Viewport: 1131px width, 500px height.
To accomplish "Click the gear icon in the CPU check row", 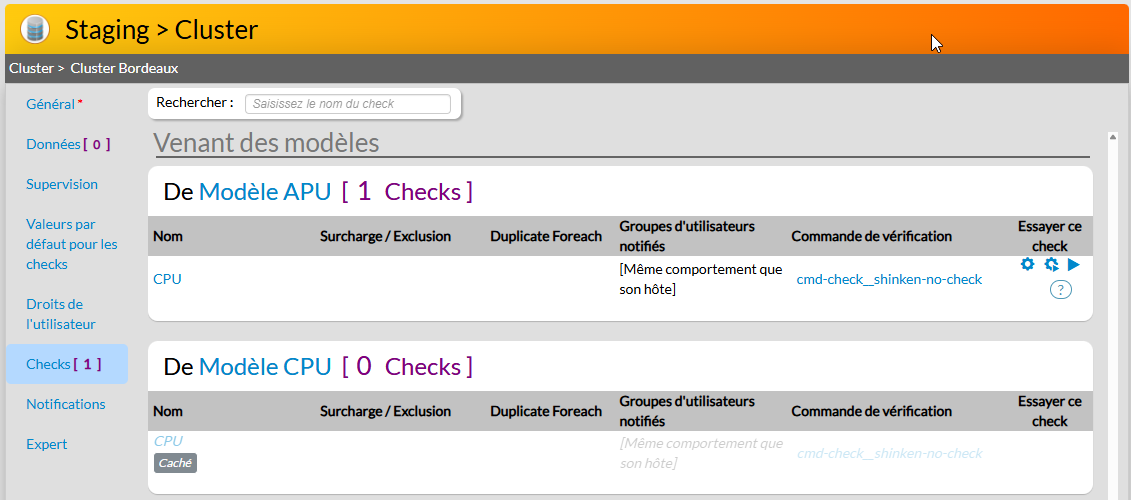I will tap(1027, 265).
